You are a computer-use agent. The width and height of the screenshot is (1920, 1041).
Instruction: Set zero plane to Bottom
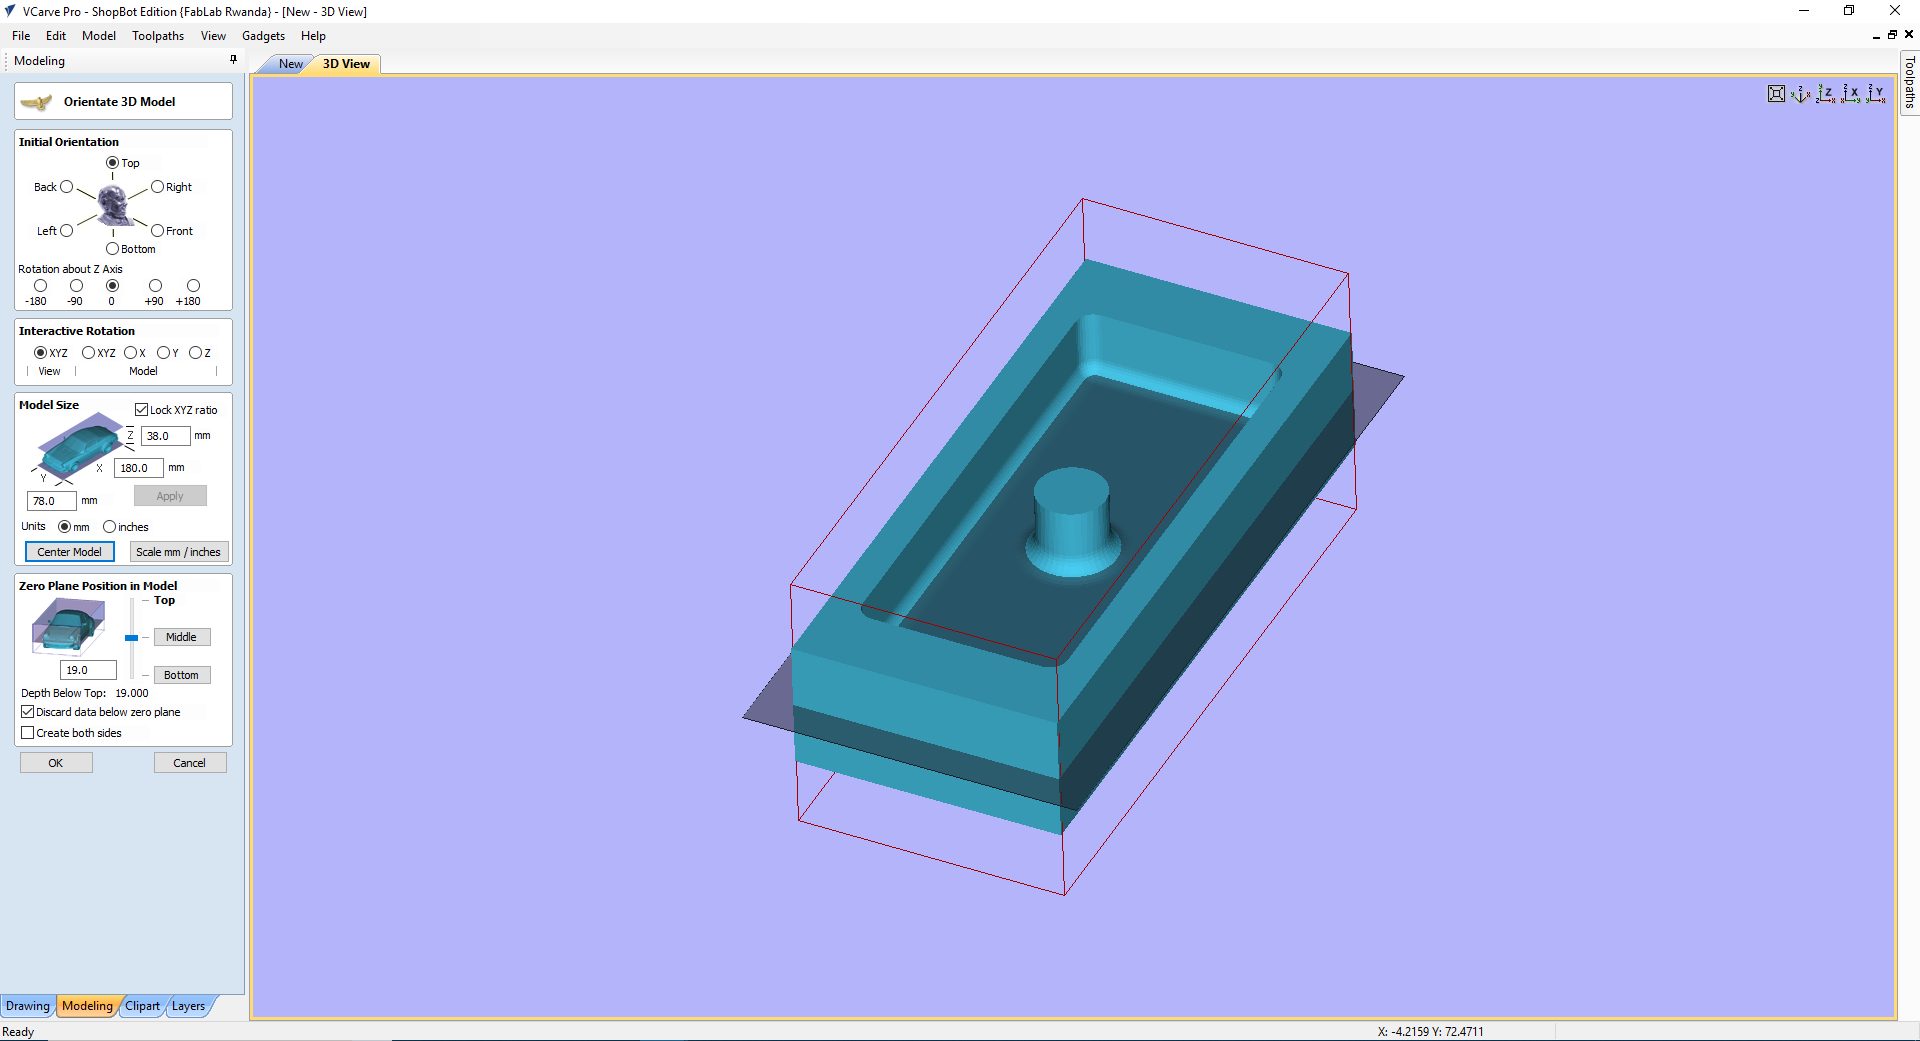pos(181,675)
